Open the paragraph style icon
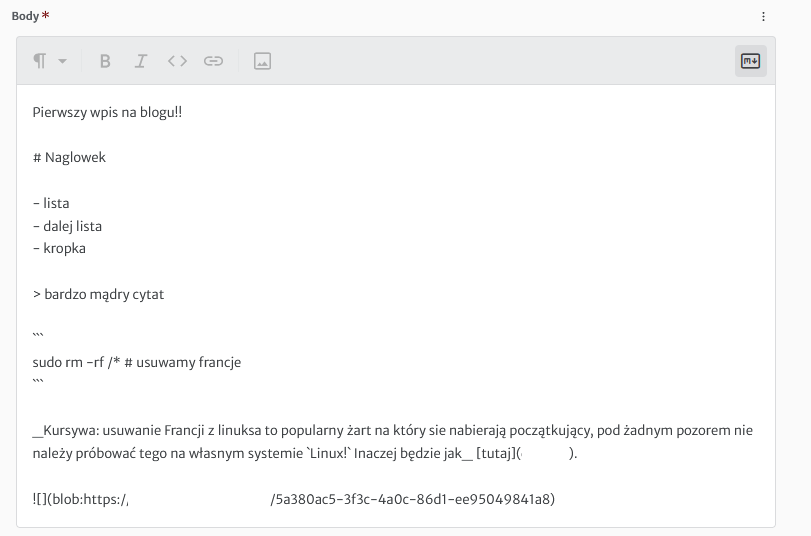Image resolution: width=811 pixels, height=536 pixels. coord(40,61)
